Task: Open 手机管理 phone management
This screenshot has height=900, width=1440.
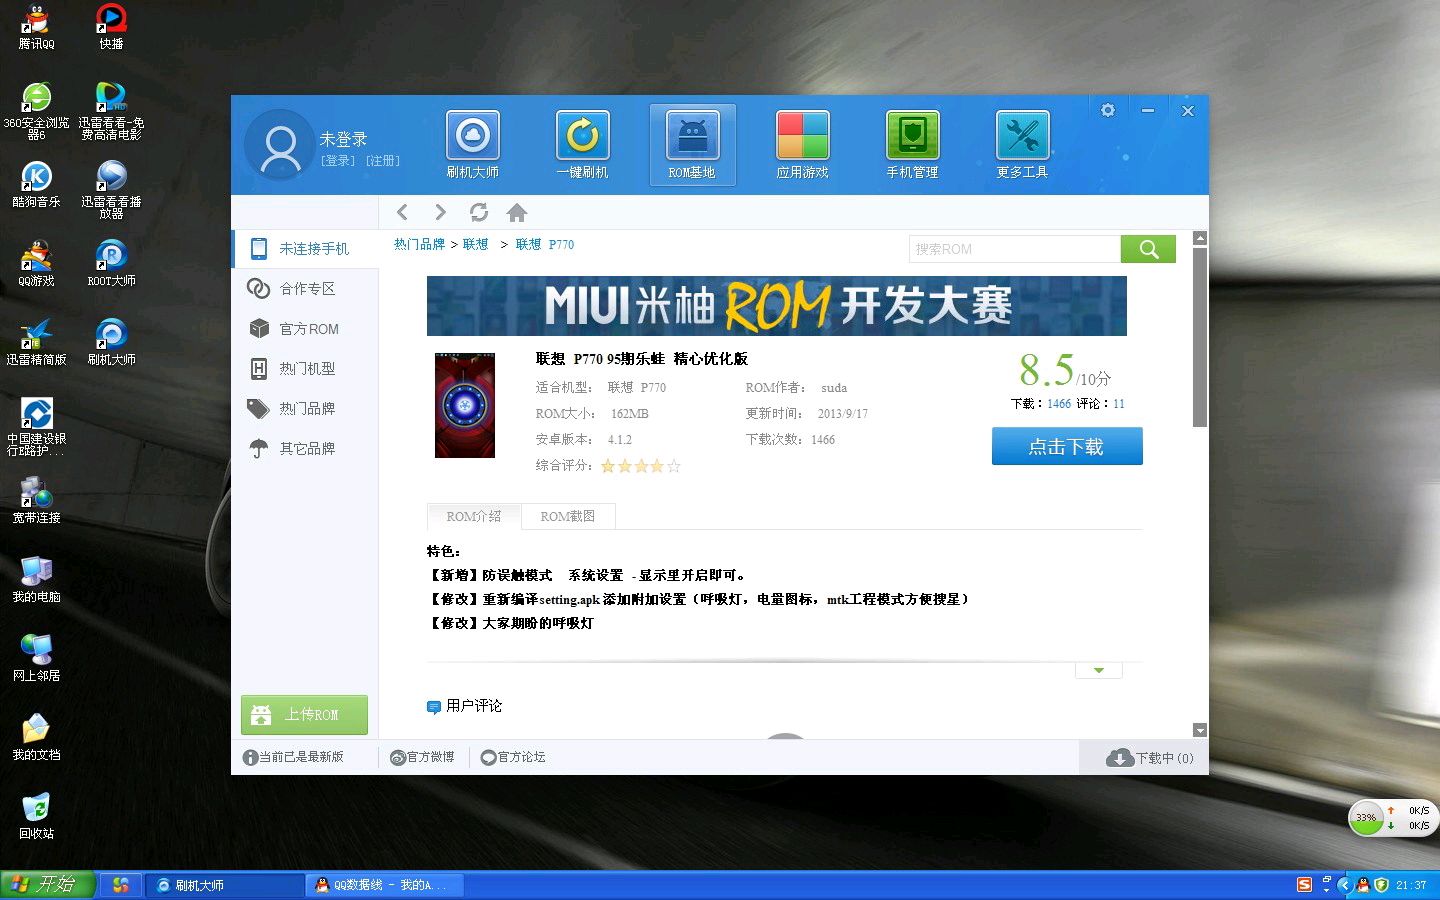Action: (x=912, y=145)
